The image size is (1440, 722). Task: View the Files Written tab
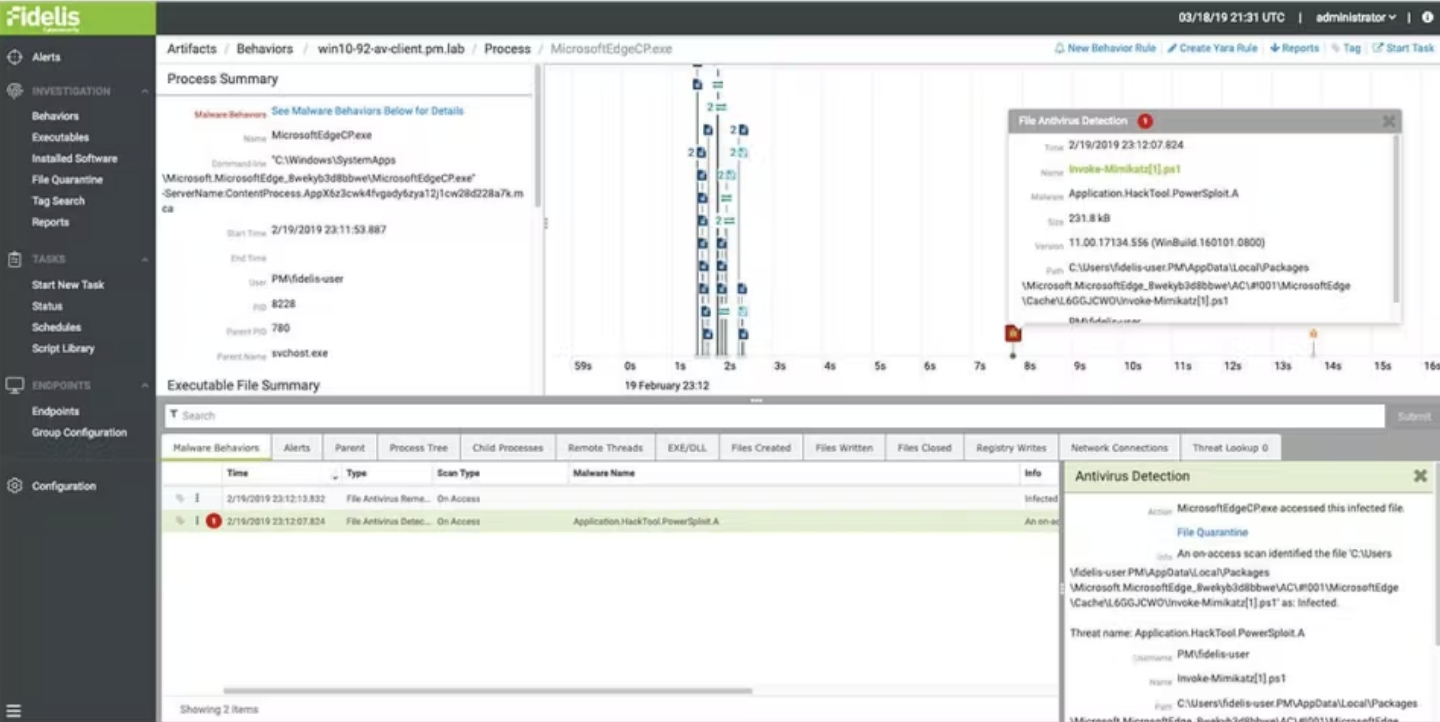click(844, 448)
